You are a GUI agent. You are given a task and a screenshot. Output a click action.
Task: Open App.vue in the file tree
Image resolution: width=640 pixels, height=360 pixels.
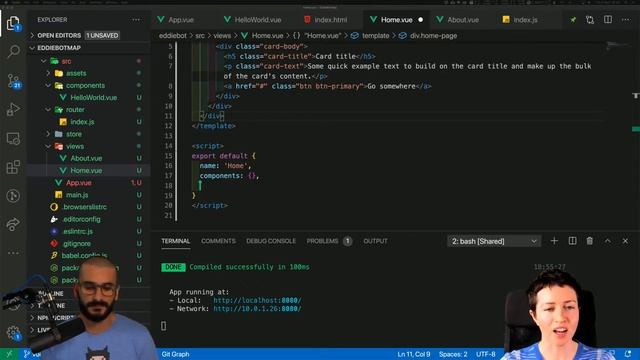point(78,183)
